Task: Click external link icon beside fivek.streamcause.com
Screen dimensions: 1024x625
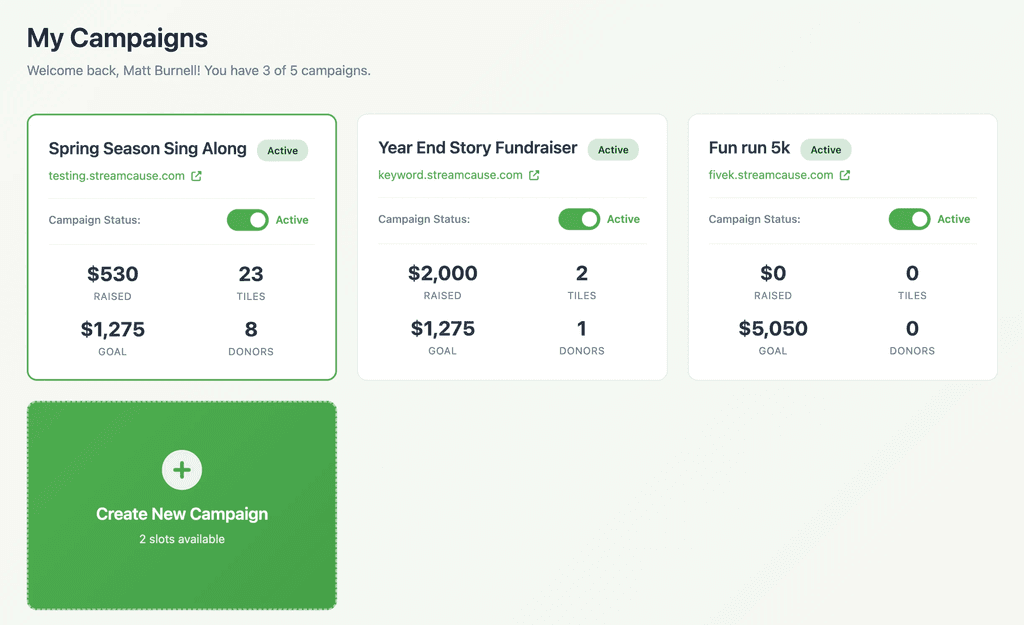Action: (x=845, y=176)
